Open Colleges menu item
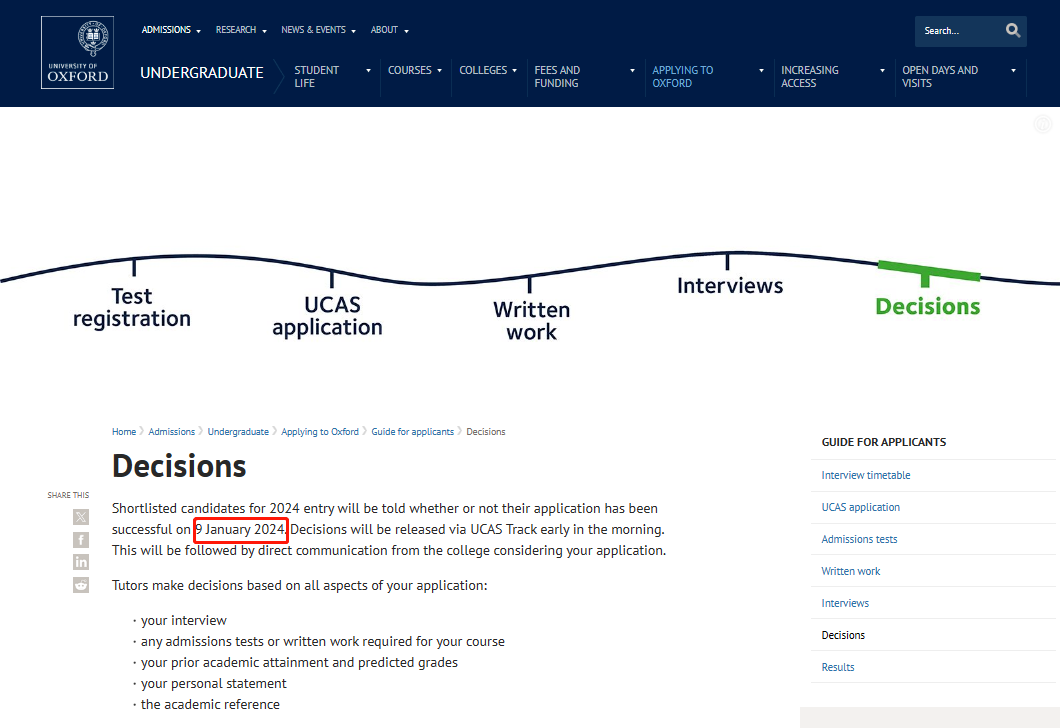This screenshot has height=728, width=1060. point(483,70)
